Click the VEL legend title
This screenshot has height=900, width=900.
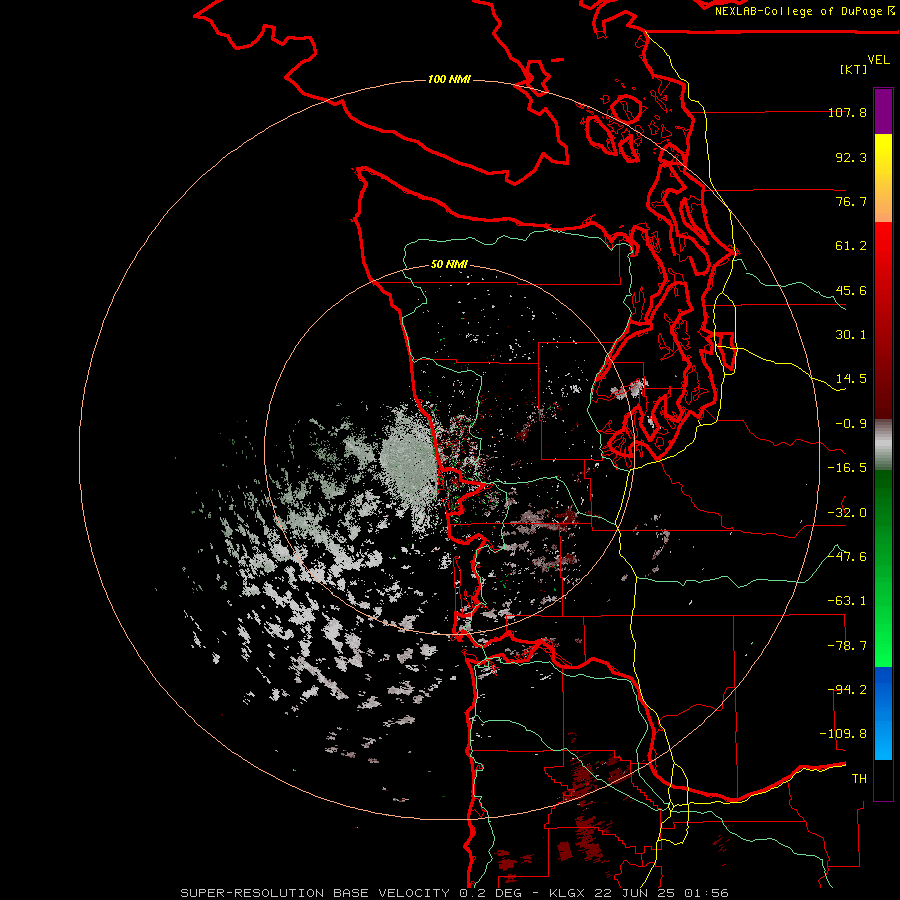(x=878, y=60)
